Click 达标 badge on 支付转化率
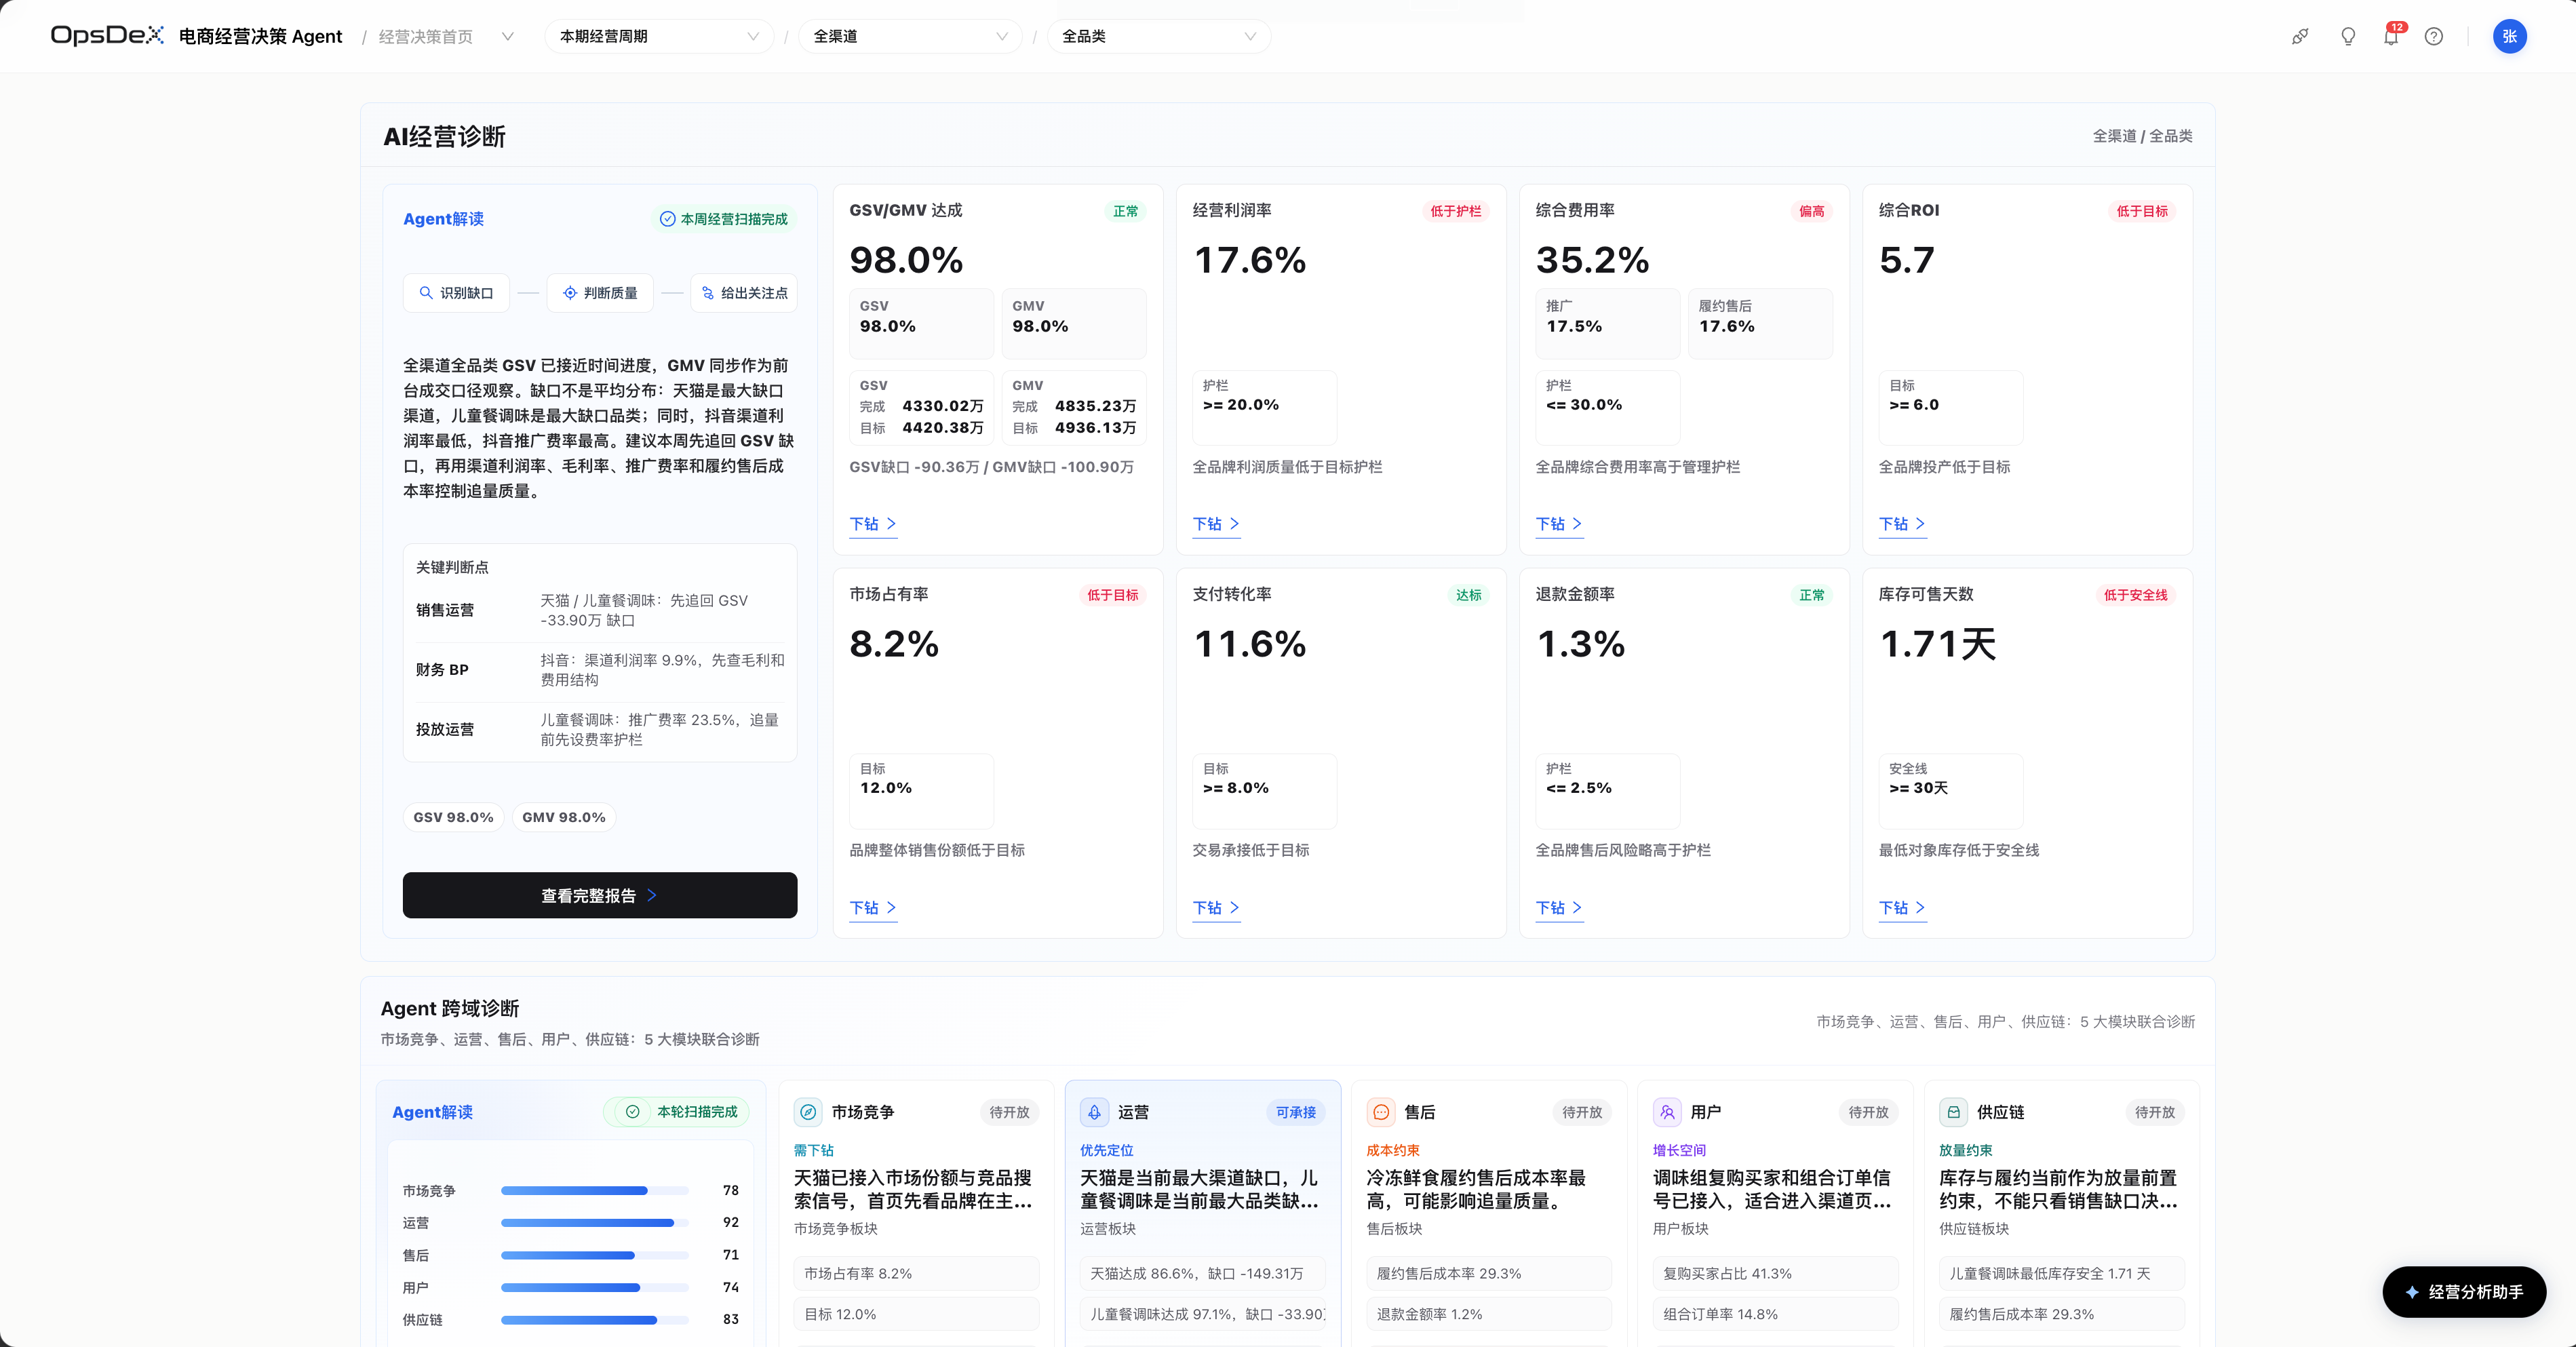 pos(1469,594)
